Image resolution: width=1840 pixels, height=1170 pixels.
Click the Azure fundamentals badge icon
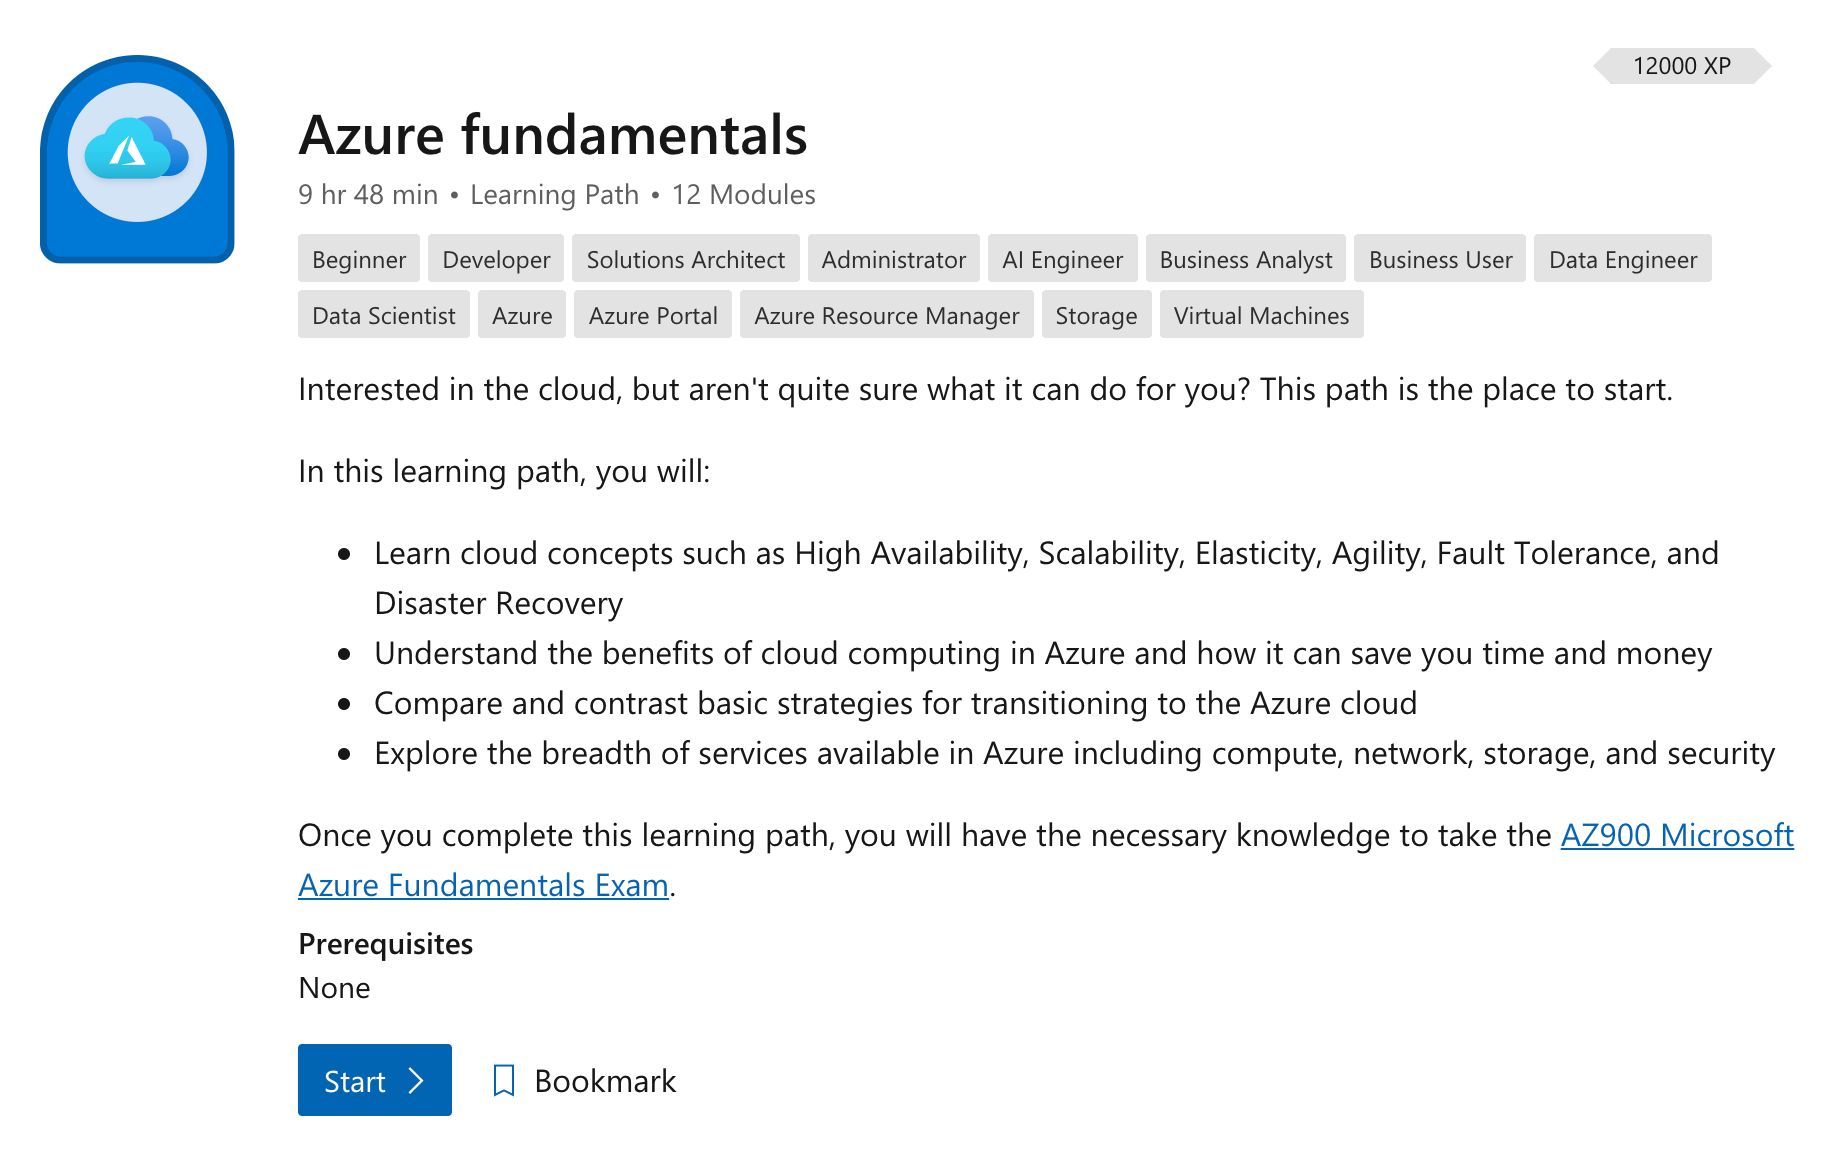(135, 160)
